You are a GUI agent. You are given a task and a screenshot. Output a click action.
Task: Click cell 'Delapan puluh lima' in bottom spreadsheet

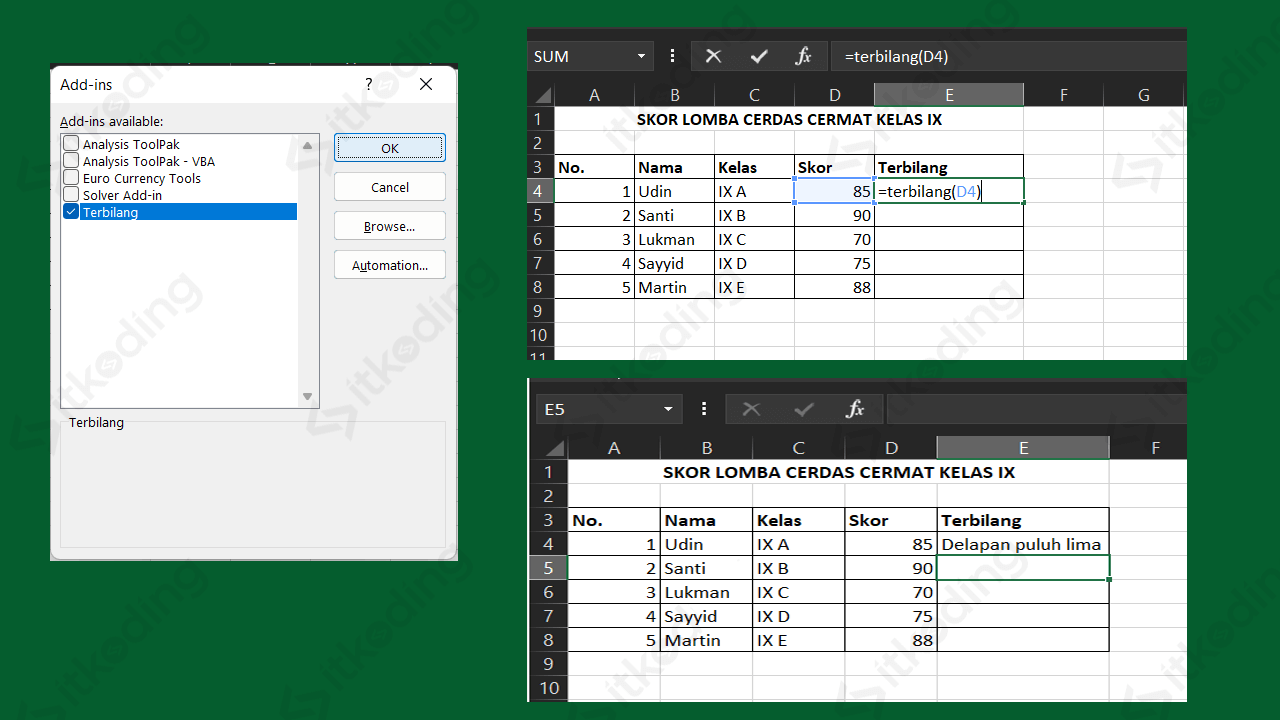click(1023, 544)
